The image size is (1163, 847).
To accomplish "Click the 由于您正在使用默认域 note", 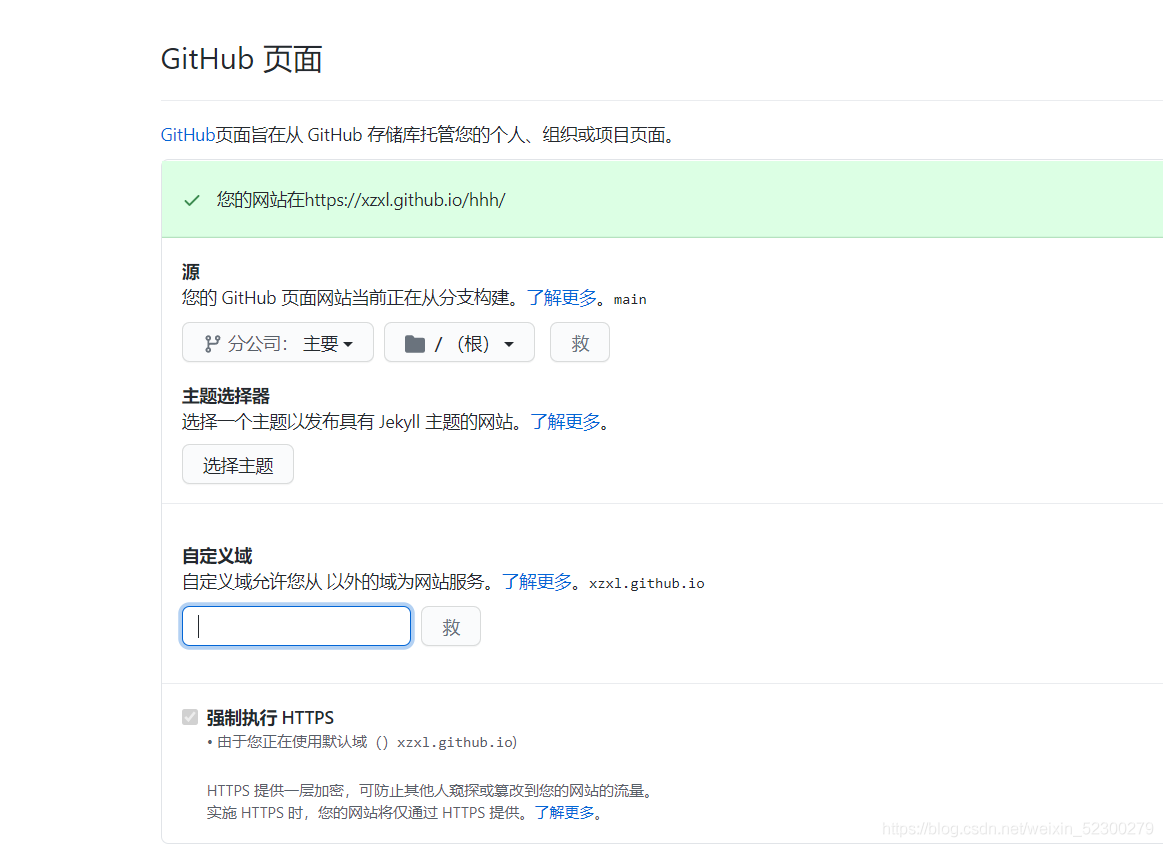I will (361, 742).
